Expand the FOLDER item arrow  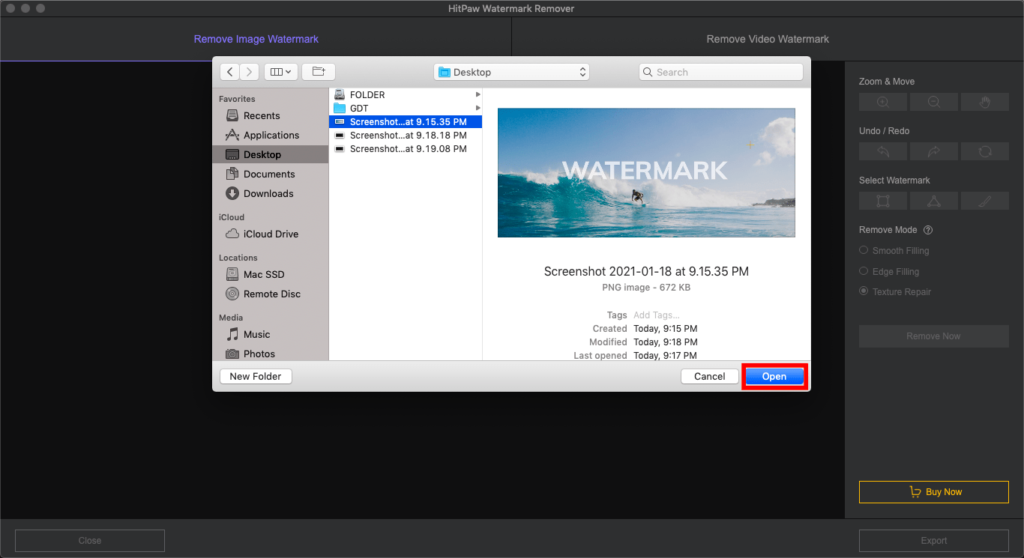[x=478, y=95]
